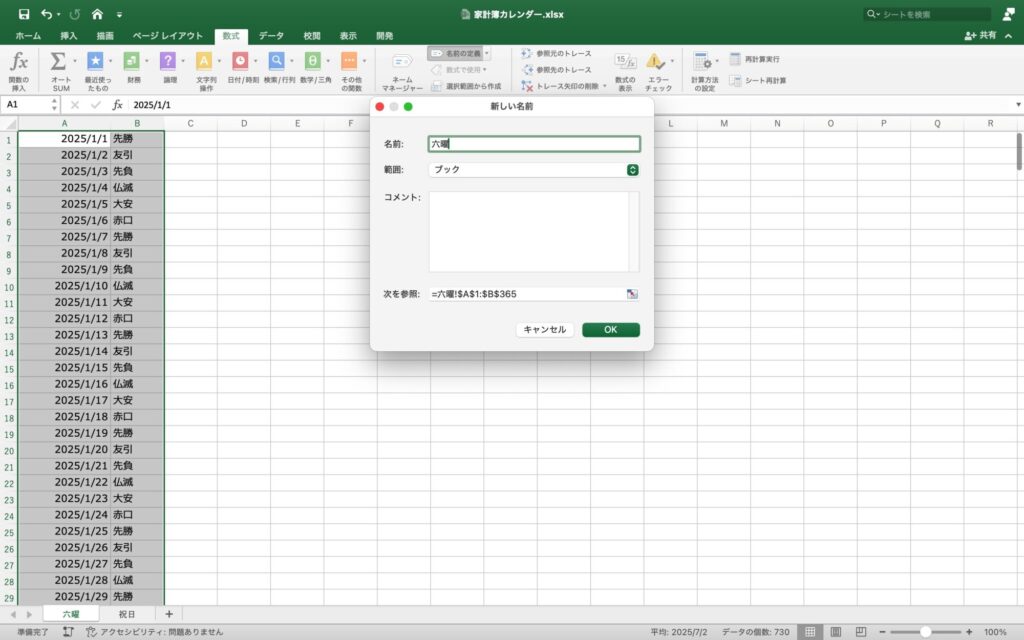Click the zoom in plus button
The image size is (1024, 640).
969,632
